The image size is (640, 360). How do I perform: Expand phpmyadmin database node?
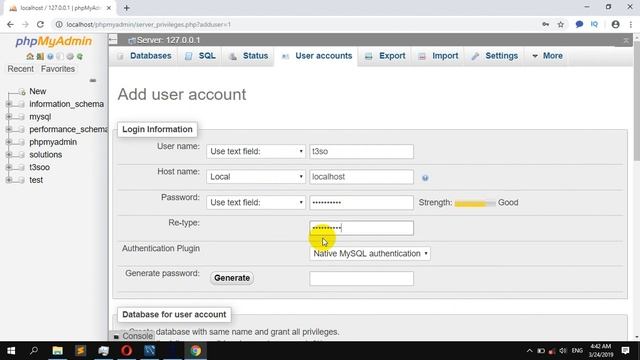9,142
